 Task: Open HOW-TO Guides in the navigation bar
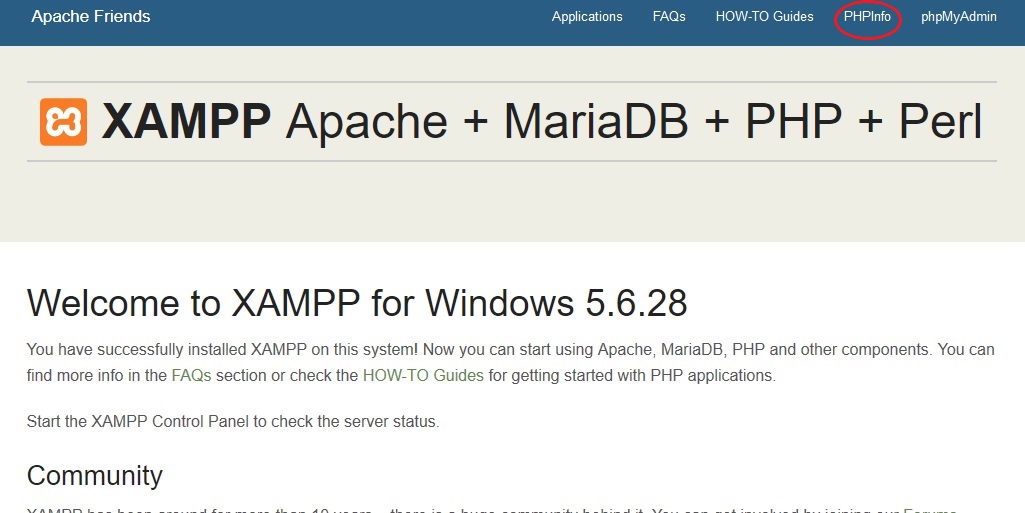[x=764, y=17]
